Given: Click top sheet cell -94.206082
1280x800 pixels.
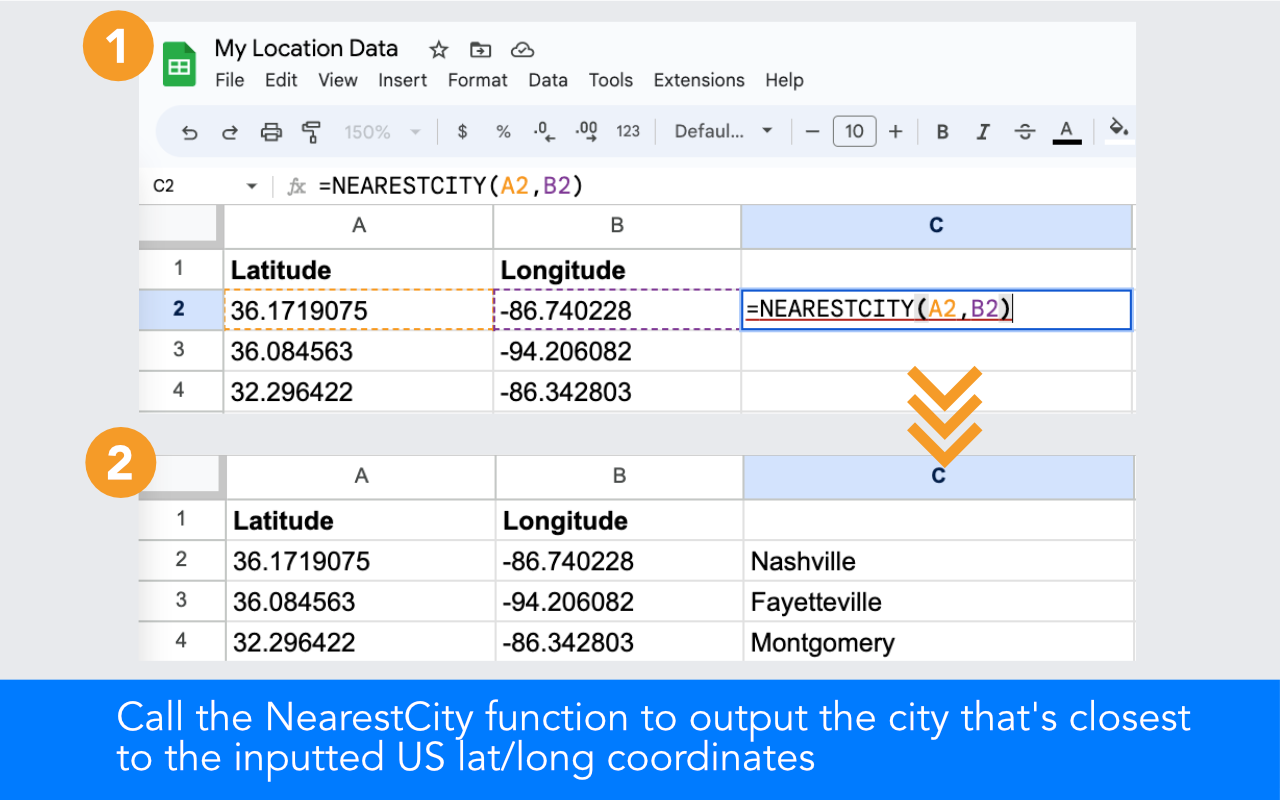Looking at the screenshot, I should tap(617, 351).
